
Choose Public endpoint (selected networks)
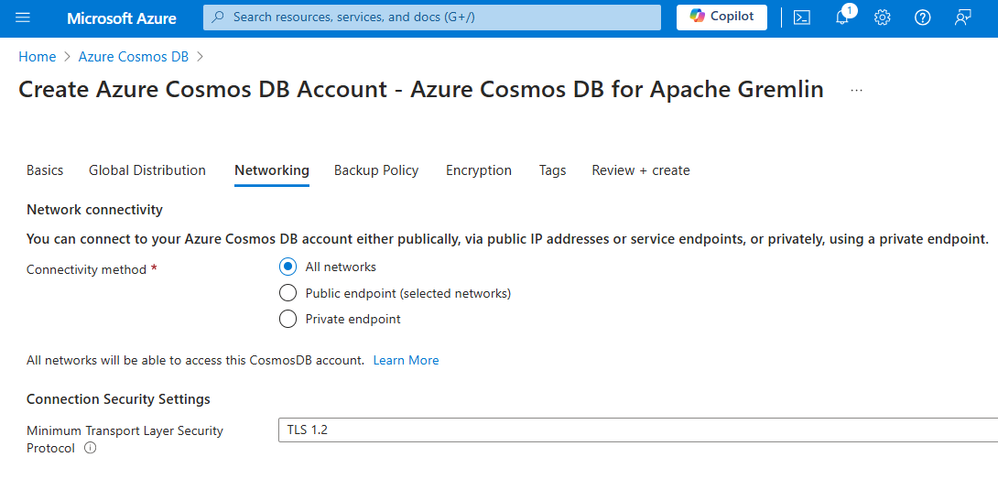point(288,293)
